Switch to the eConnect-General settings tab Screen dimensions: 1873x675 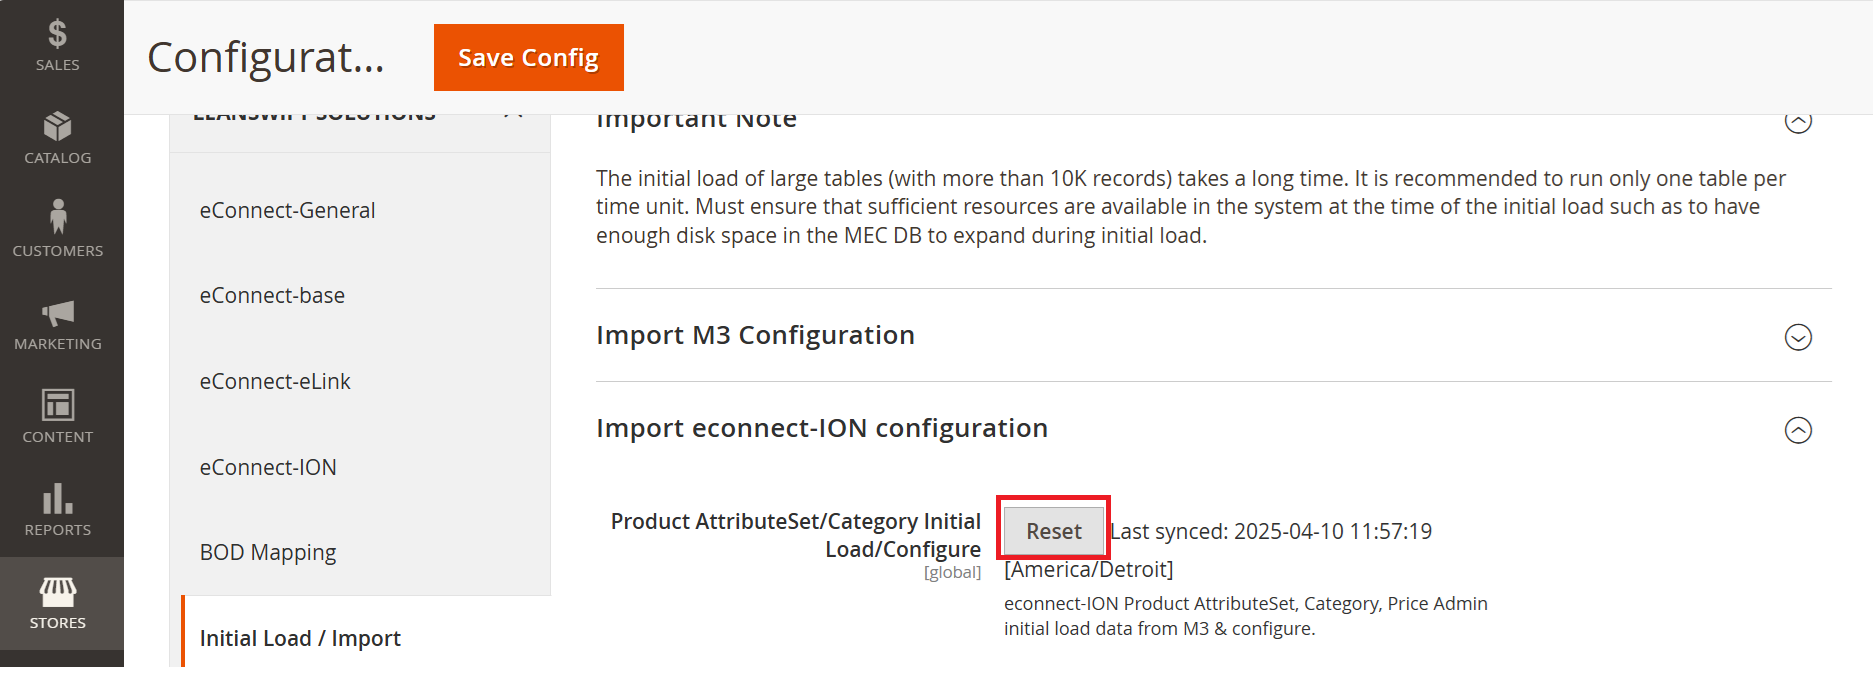pos(288,210)
